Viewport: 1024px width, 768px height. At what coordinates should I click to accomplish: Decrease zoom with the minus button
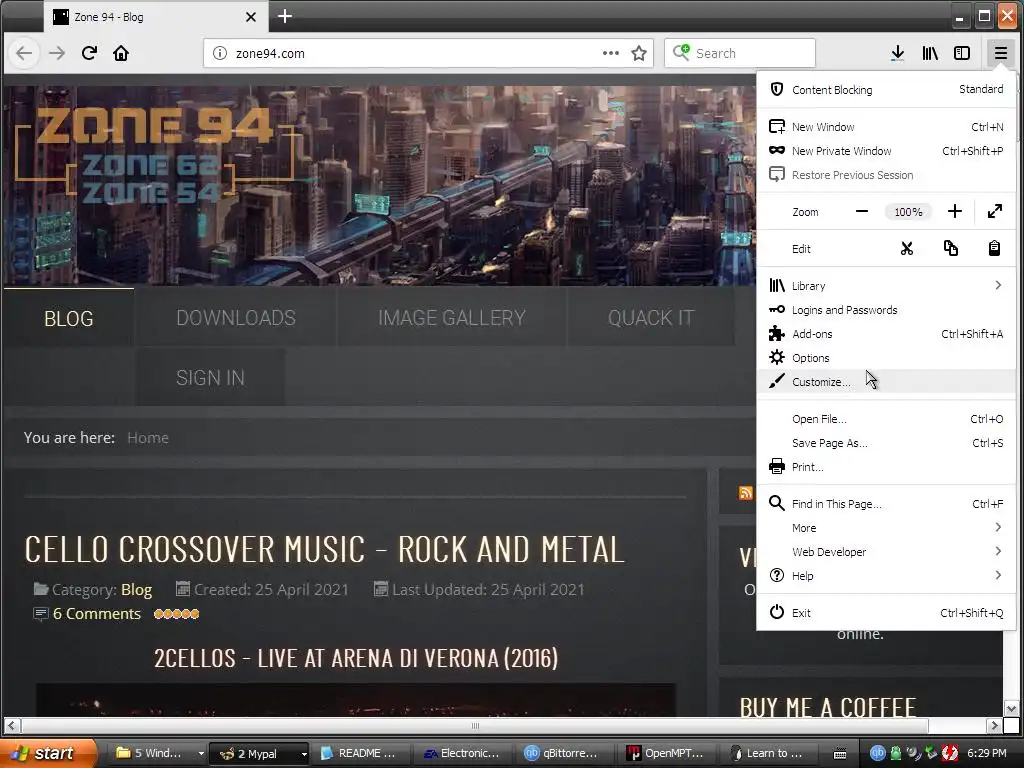(862, 211)
